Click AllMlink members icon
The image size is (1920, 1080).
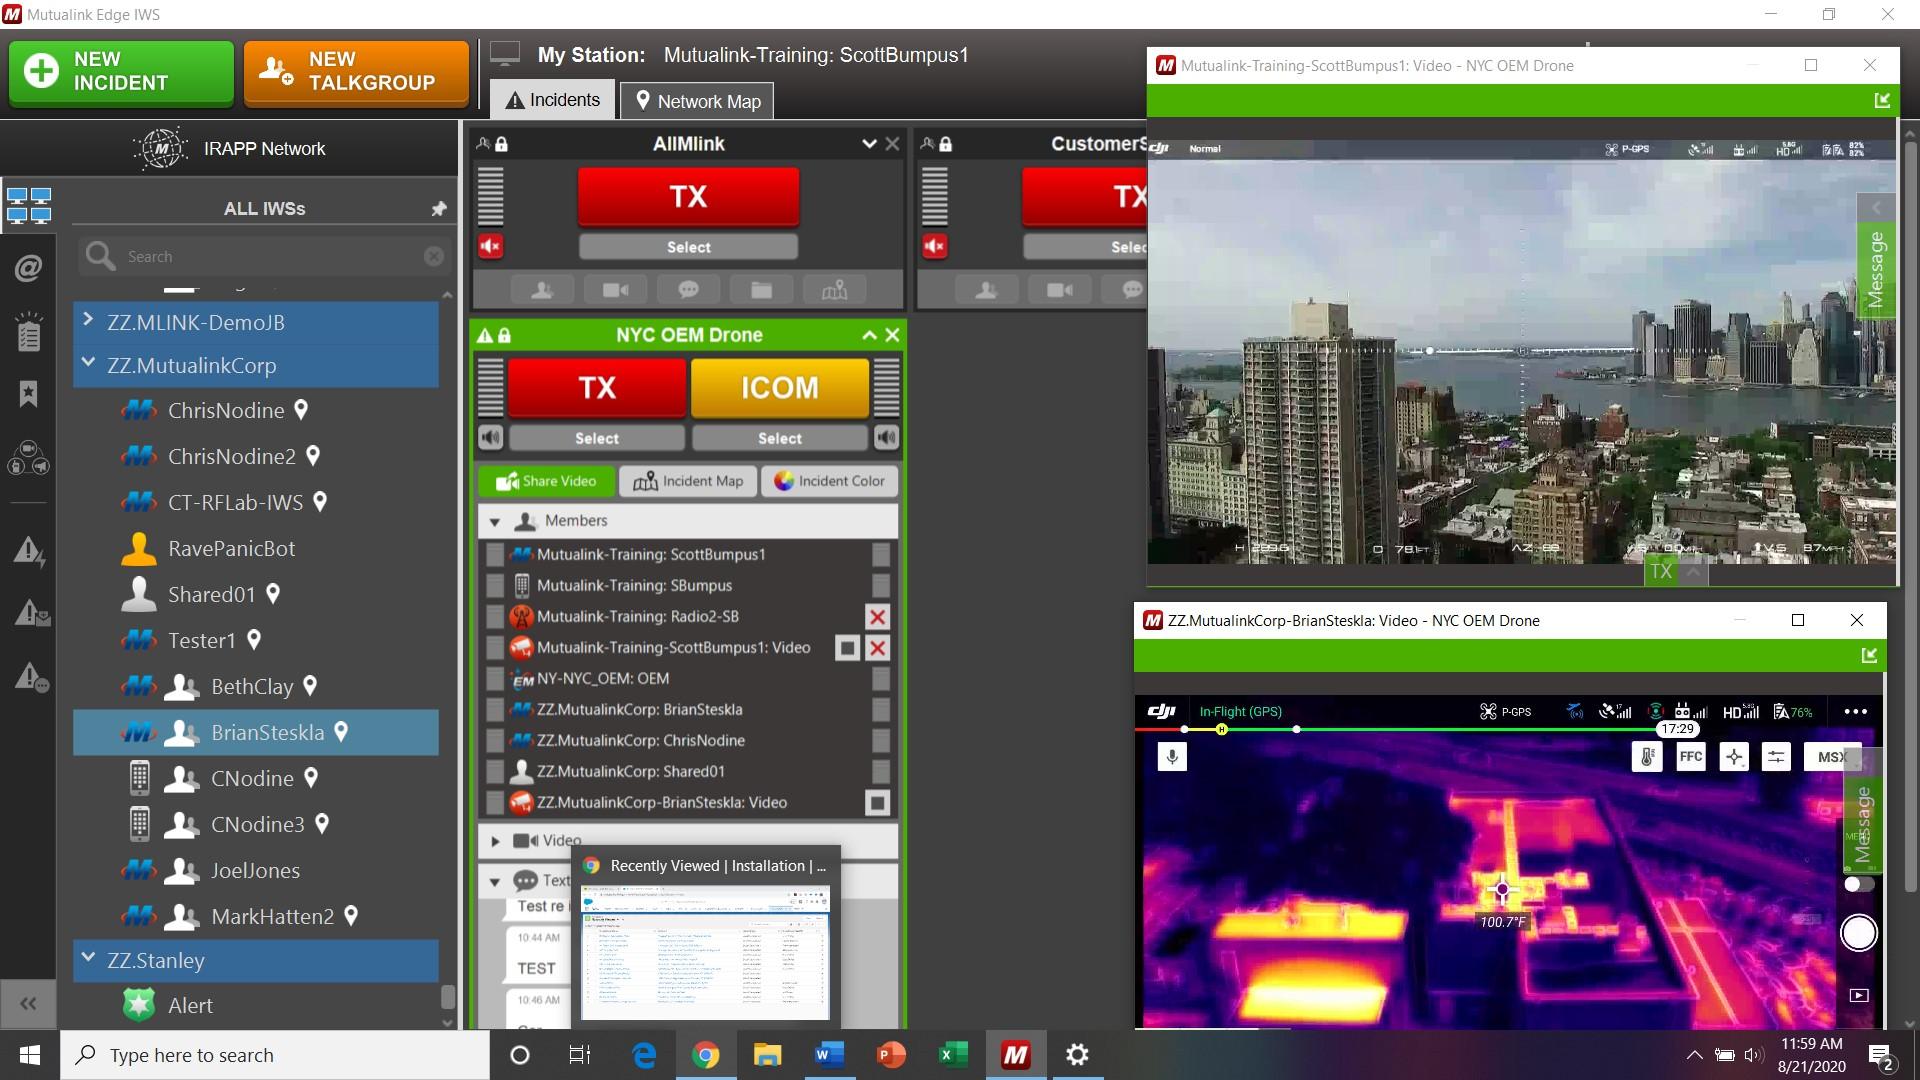[542, 290]
